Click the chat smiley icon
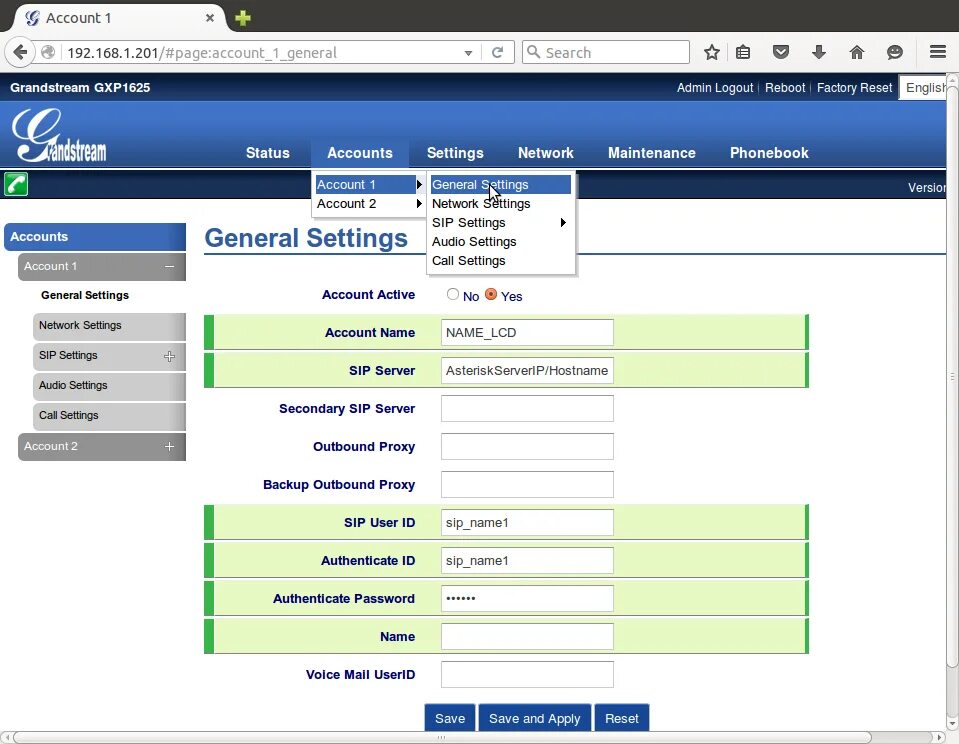Image resolution: width=959 pixels, height=744 pixels. click(x=895, y=53)
